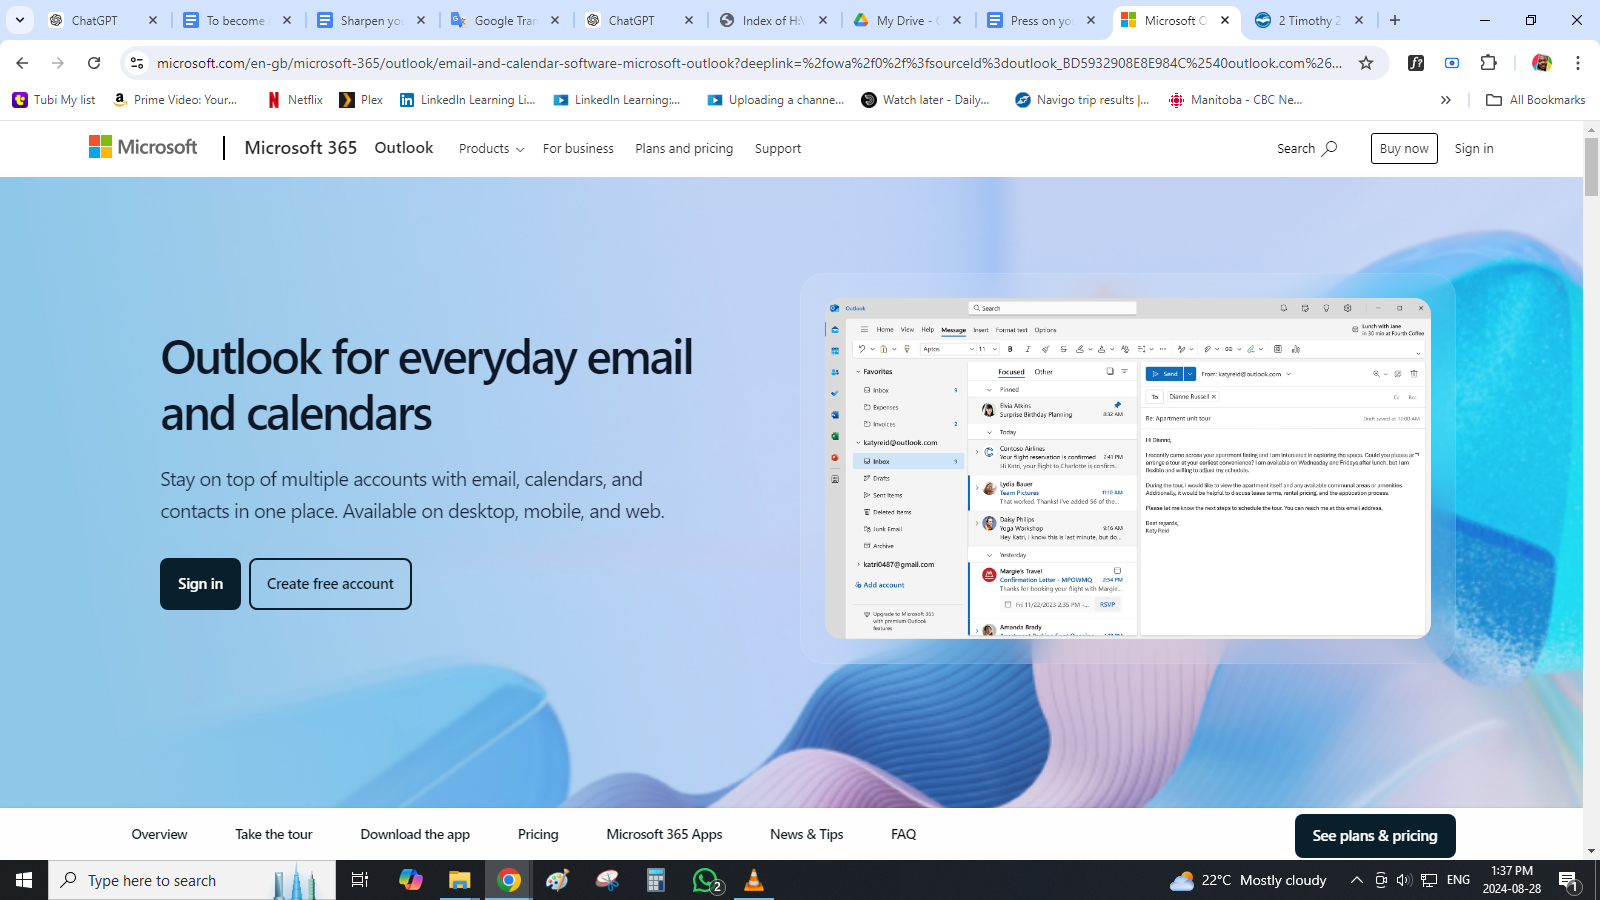Viewport: 1600px width, 900px height.
Task: Click the page's vertical scrollbar thumb
Action: coord(1591,166)
